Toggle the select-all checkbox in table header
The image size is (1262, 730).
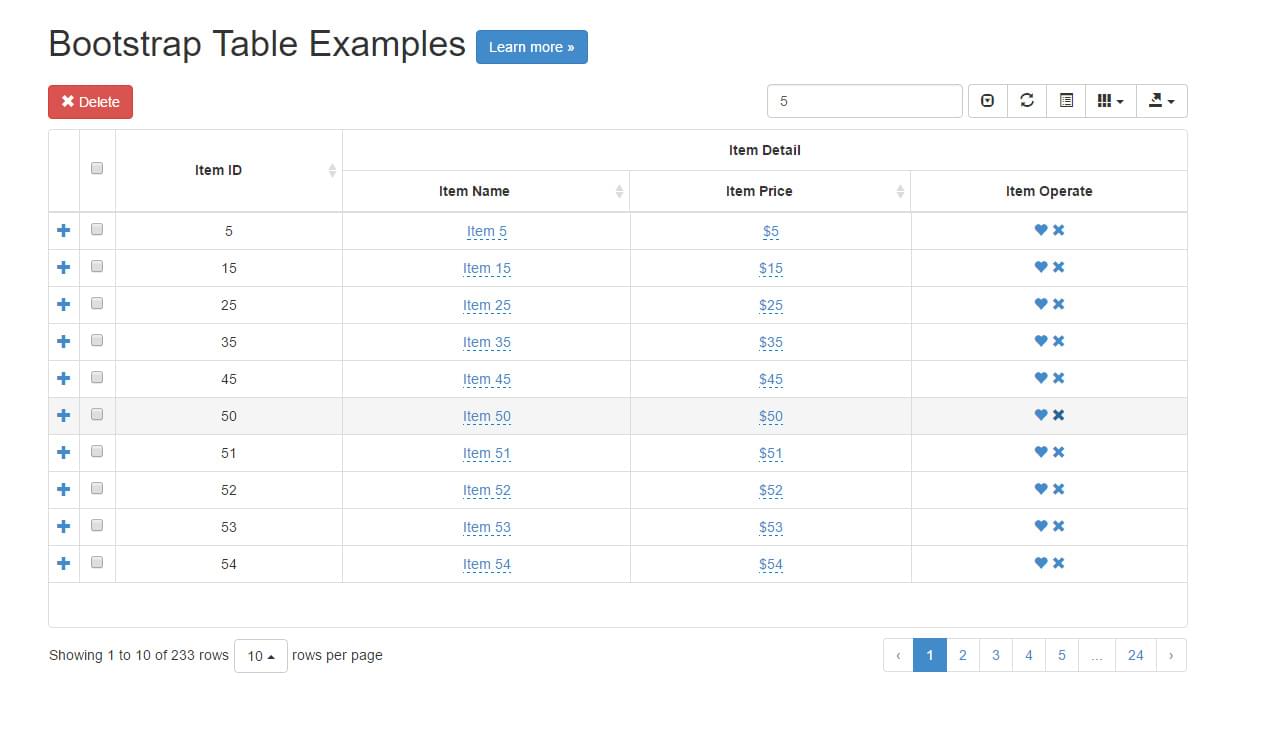tap(96, 168)
